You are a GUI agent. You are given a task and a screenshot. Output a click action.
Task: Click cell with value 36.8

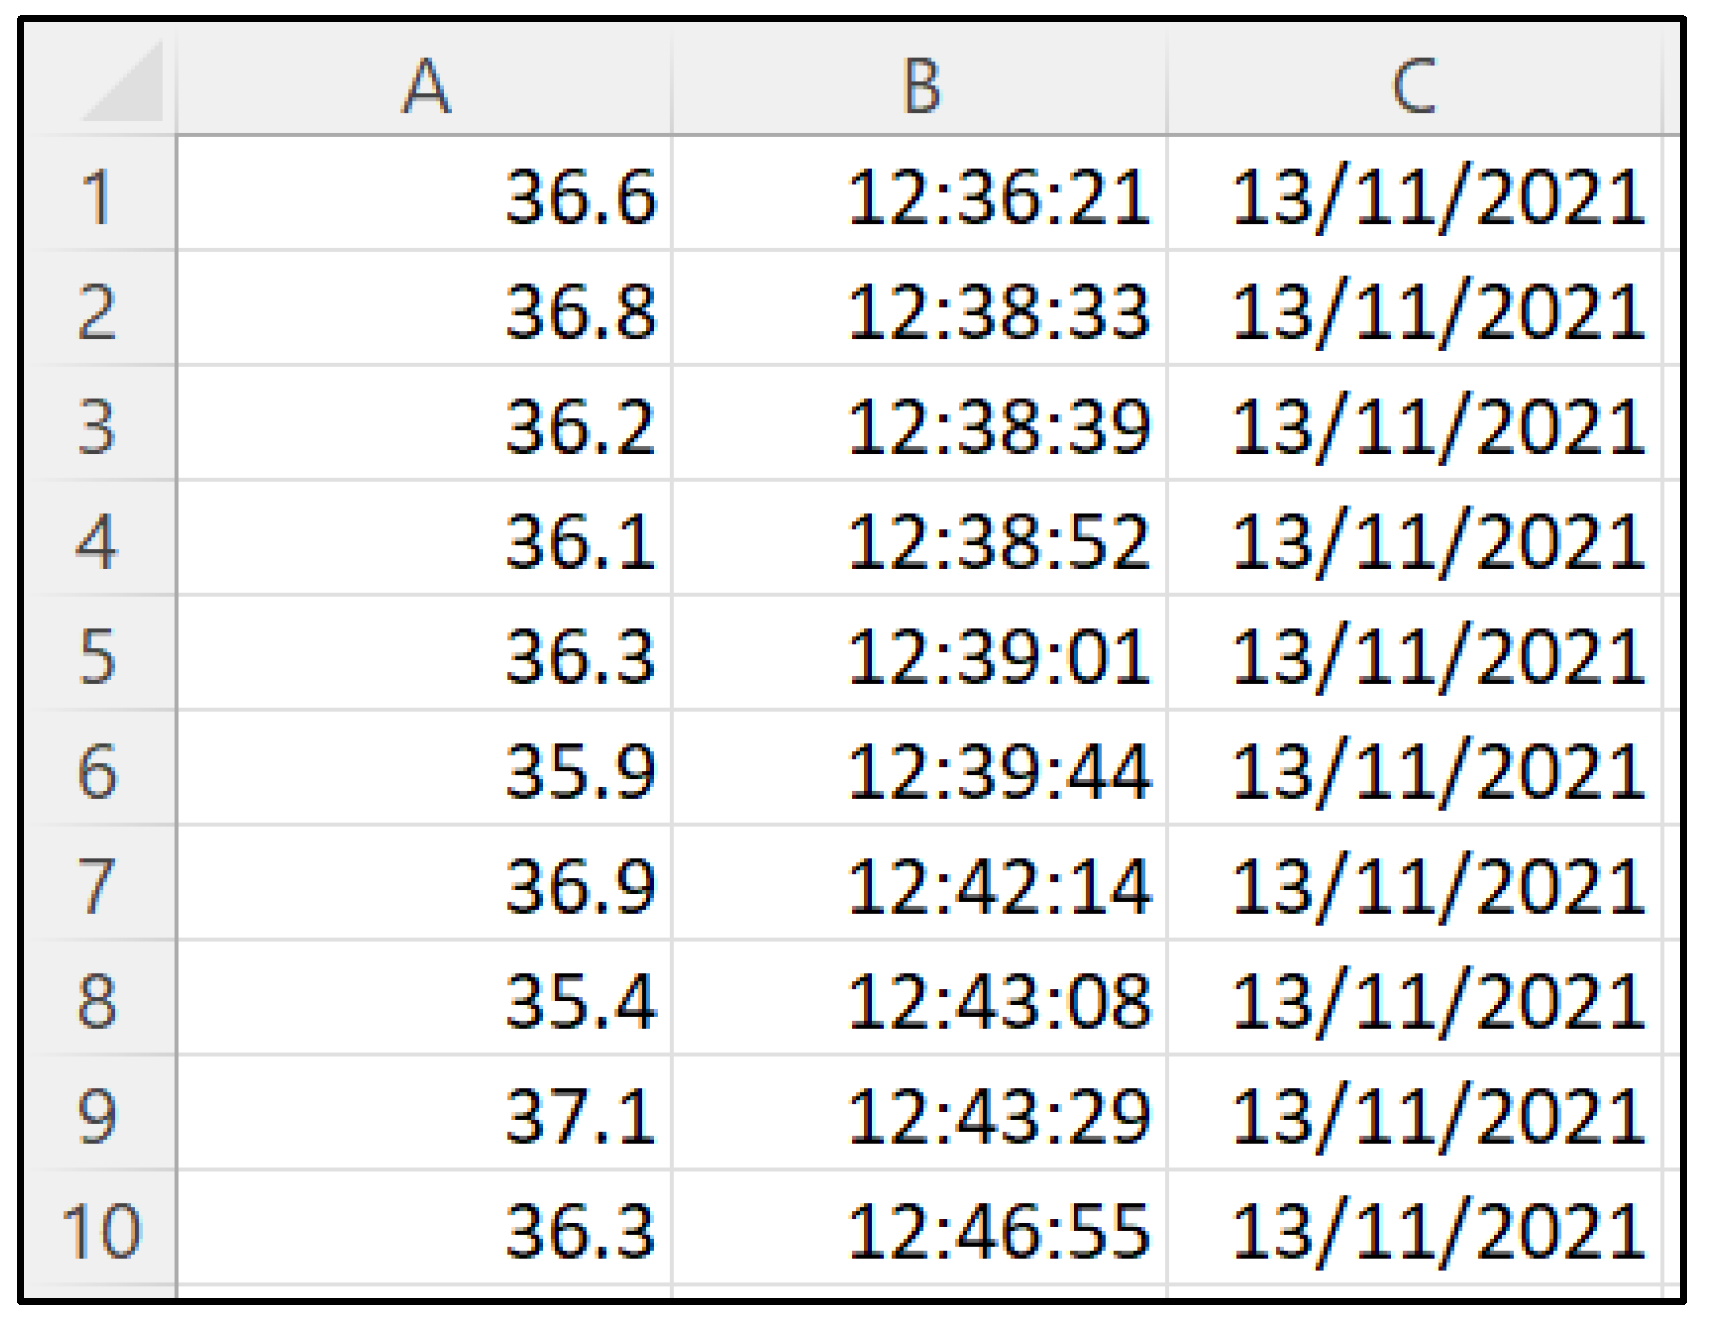click(580, 311)
